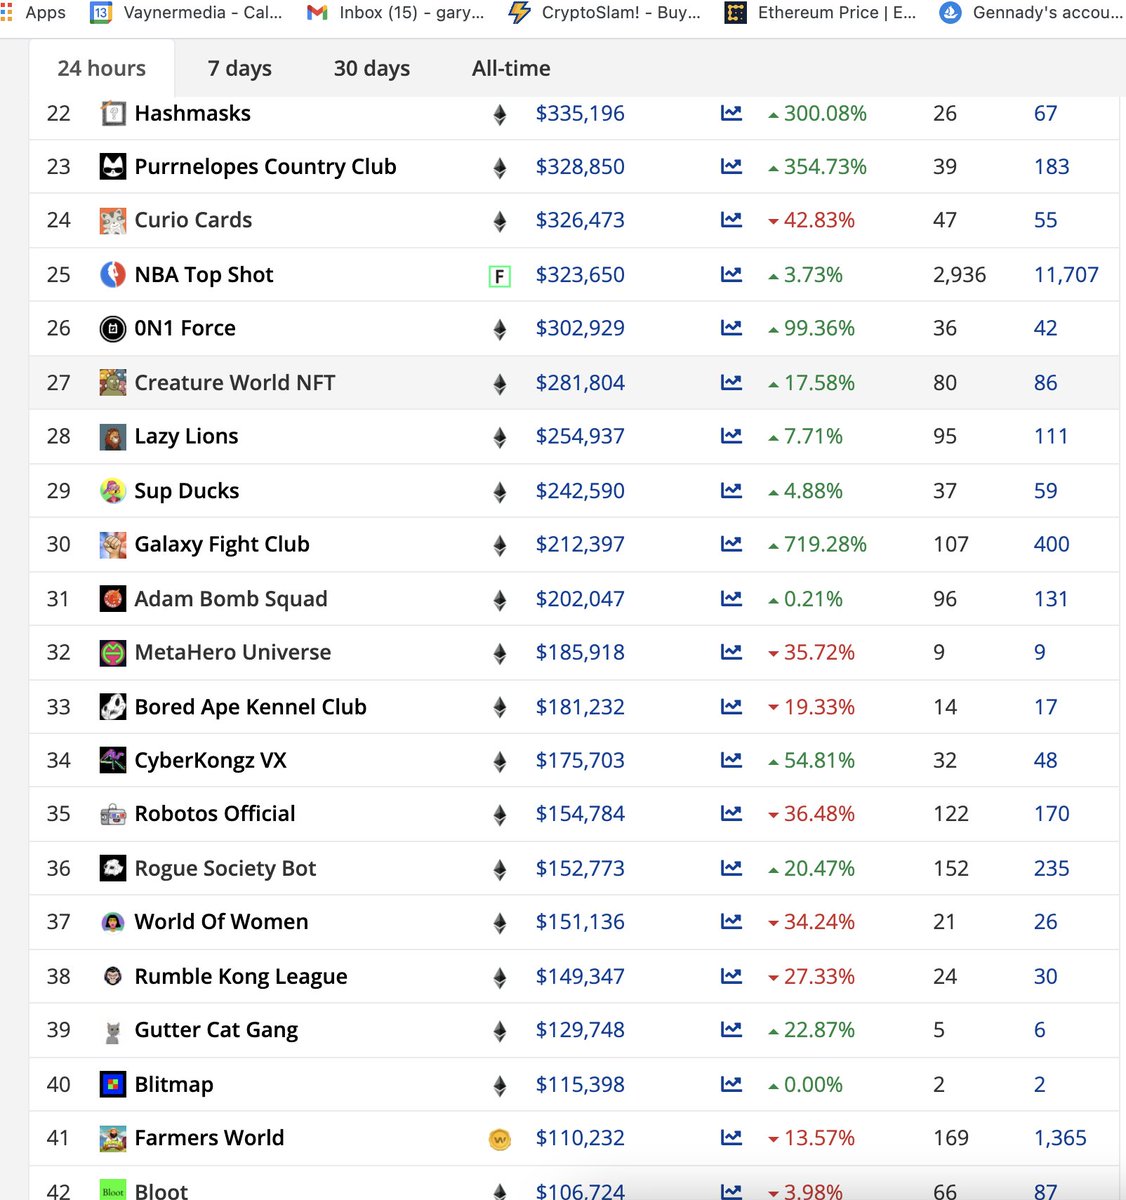Viewport: 1126px width, 1200px height.
Task: Open the Sup Ducks chart icon
Action: [x=732, y=491]
